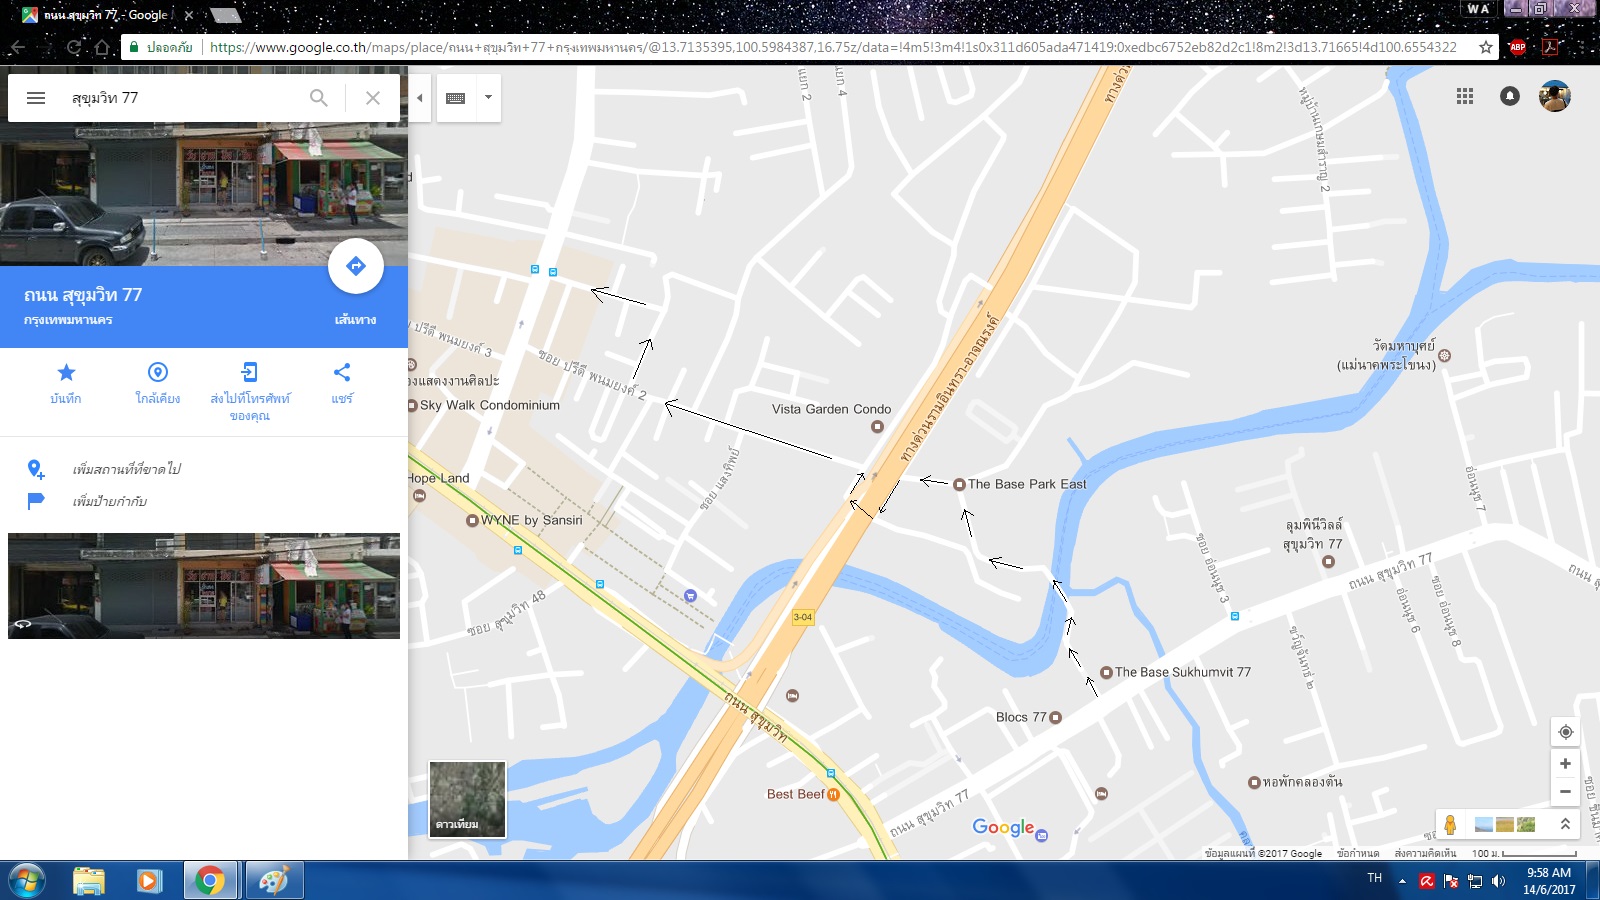Click the Adobe PDF extension icon
1600x900 pixels.
[x=1550, y=47]
